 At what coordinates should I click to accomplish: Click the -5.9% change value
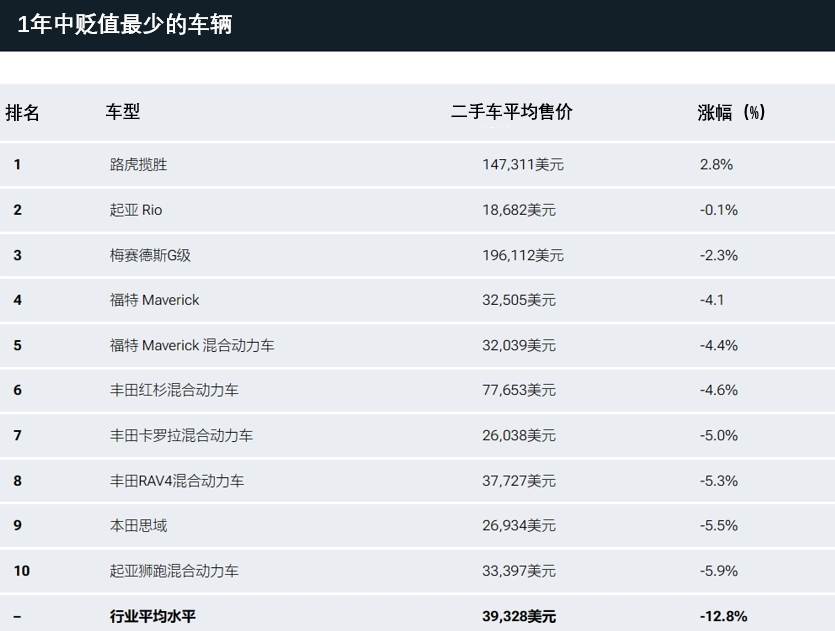coord(719,571)
